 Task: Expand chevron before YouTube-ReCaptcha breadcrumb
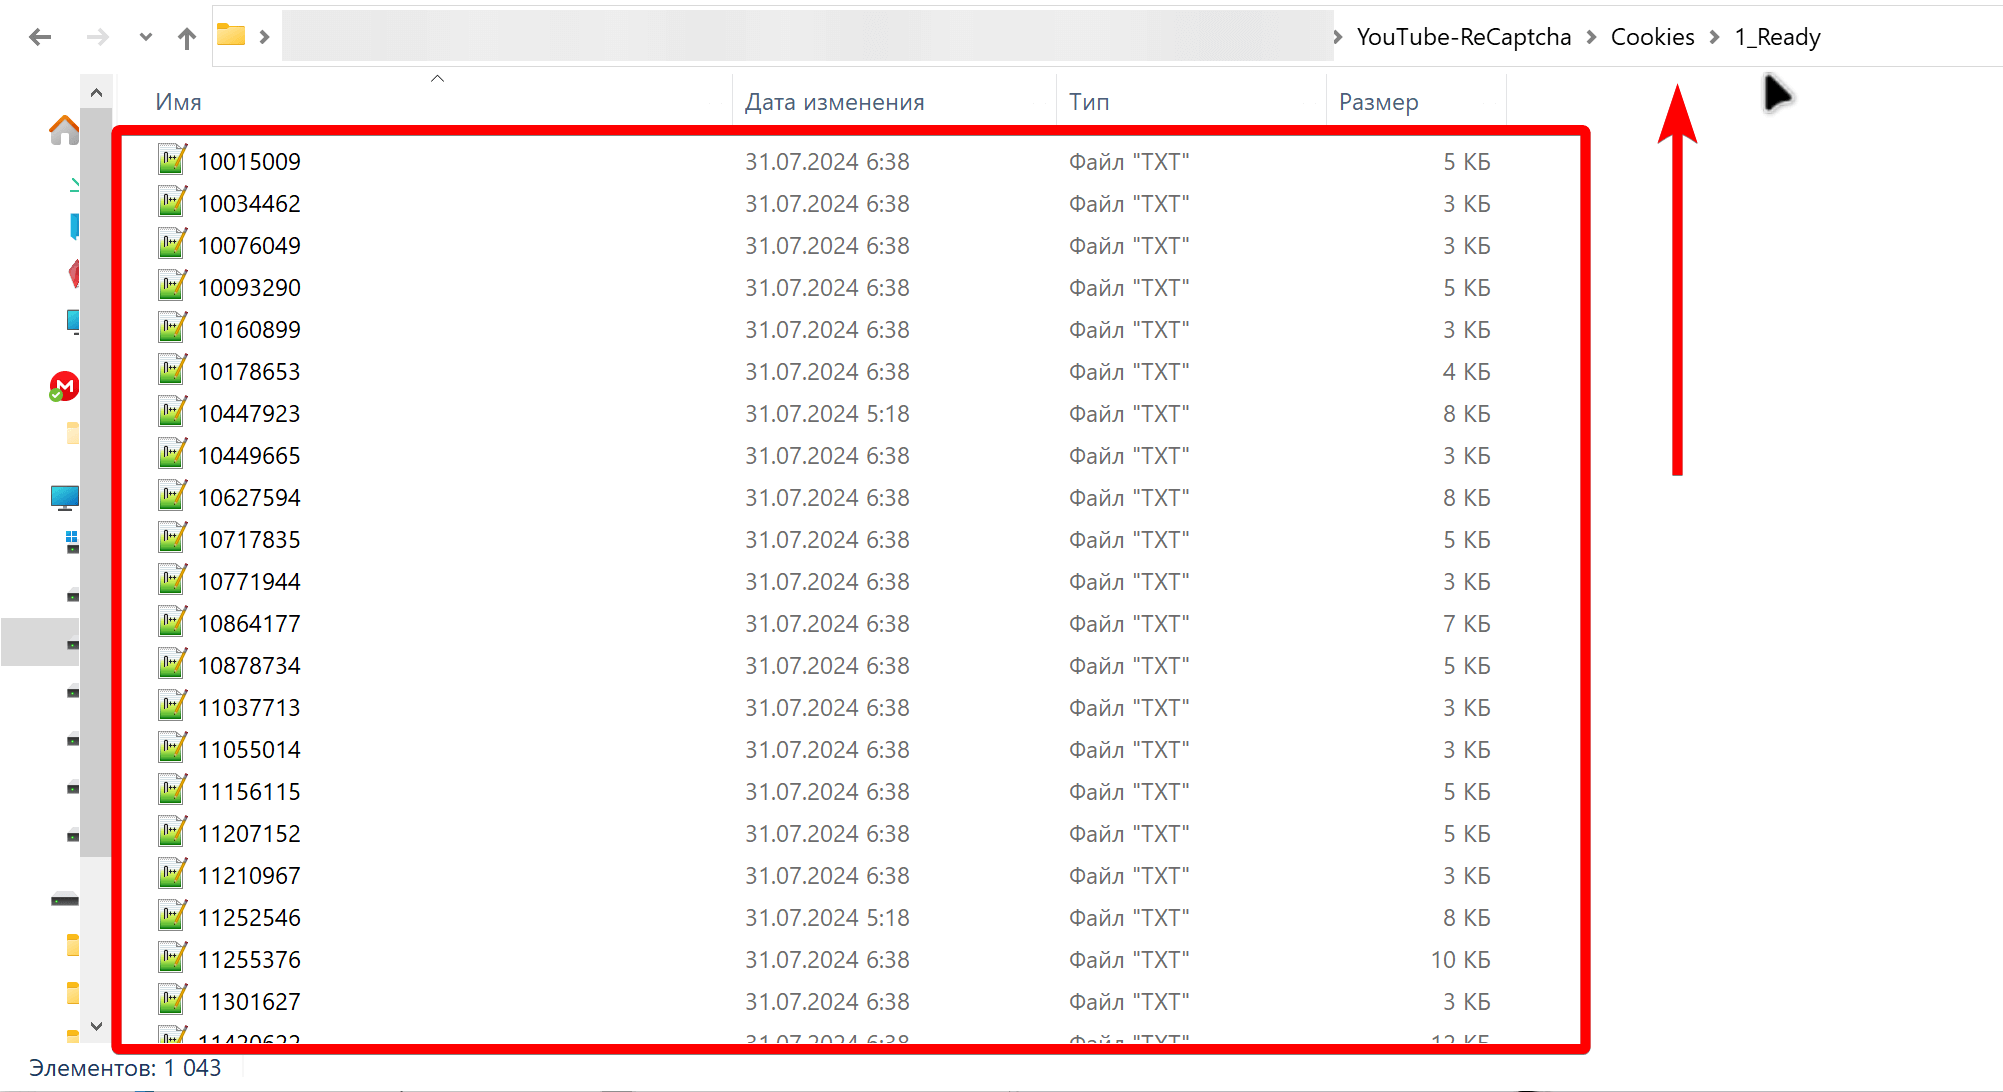point(1338,37)
